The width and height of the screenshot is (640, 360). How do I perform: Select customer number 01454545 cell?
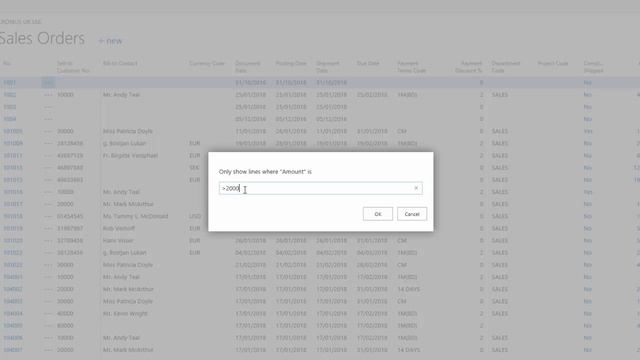point(70,216)
